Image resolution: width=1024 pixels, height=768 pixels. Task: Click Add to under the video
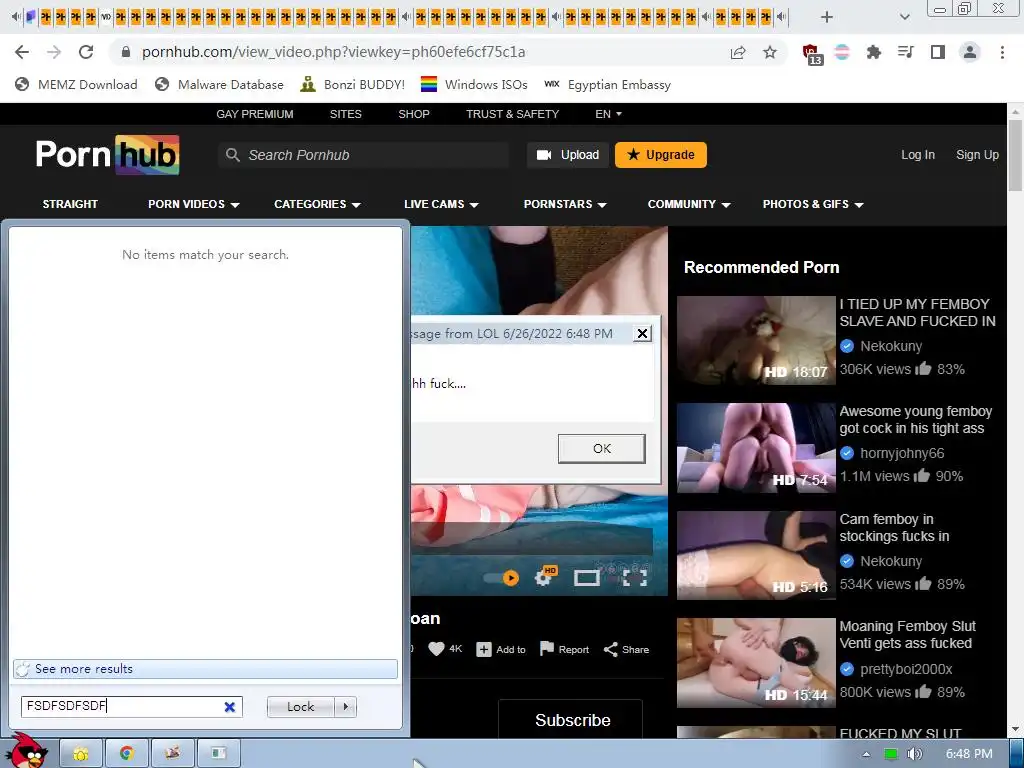click(x=501, y=649)
